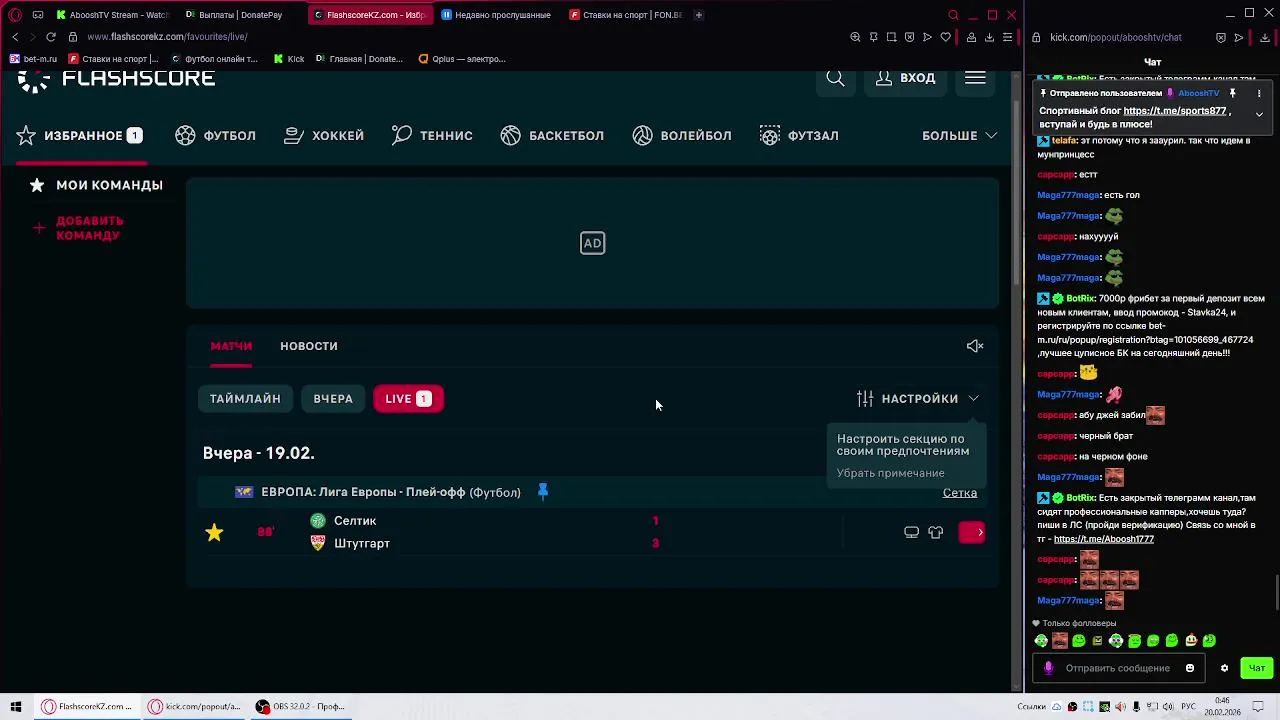This screenshot has height=720, width=1280.
Task: Reload the Flashscore page
Action: (51, 37)
